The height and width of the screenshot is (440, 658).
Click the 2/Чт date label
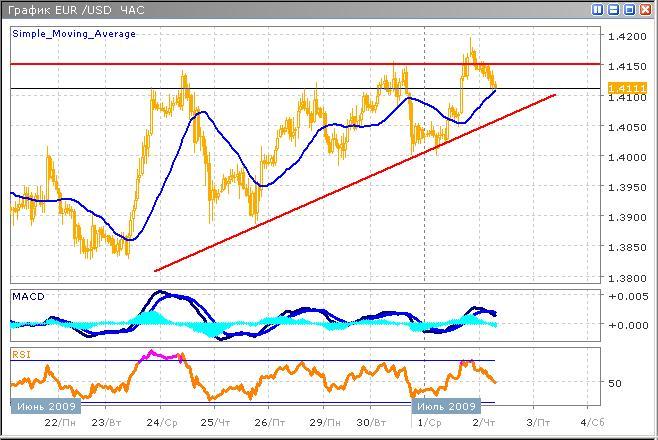click(485, 423)
